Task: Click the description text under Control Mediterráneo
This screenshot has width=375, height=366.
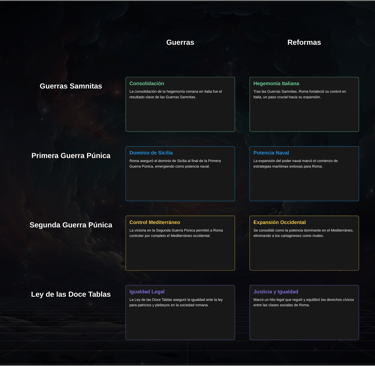Action: (176, 233)
